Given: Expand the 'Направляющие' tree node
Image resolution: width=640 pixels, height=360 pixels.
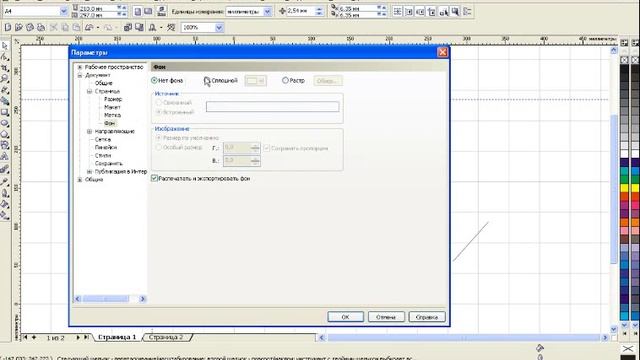Looking at the screenshot, I should tap(89, 131).
